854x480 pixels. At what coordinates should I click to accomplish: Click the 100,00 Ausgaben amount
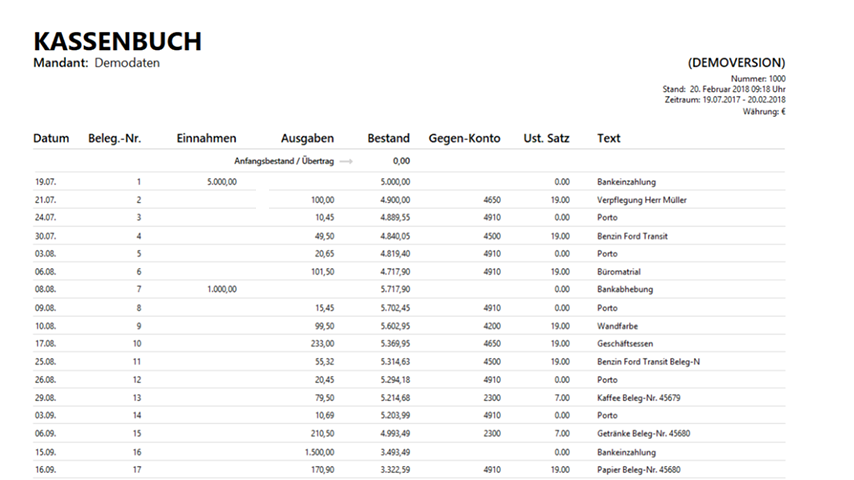322,200
